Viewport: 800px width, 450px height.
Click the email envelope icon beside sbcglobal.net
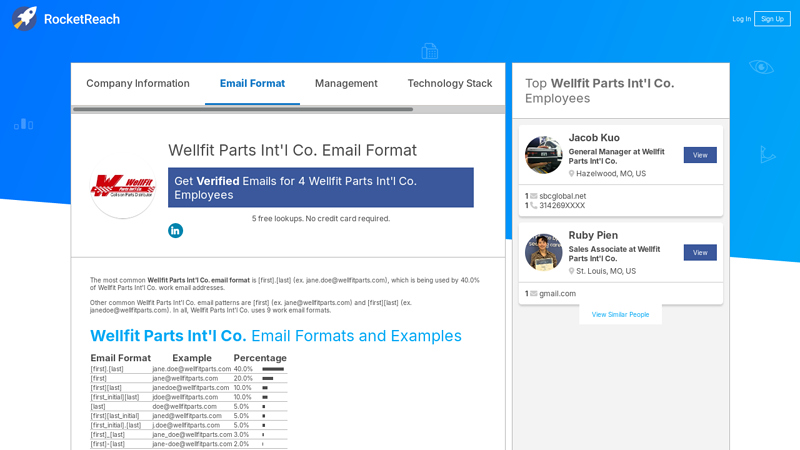click(534, 196)
